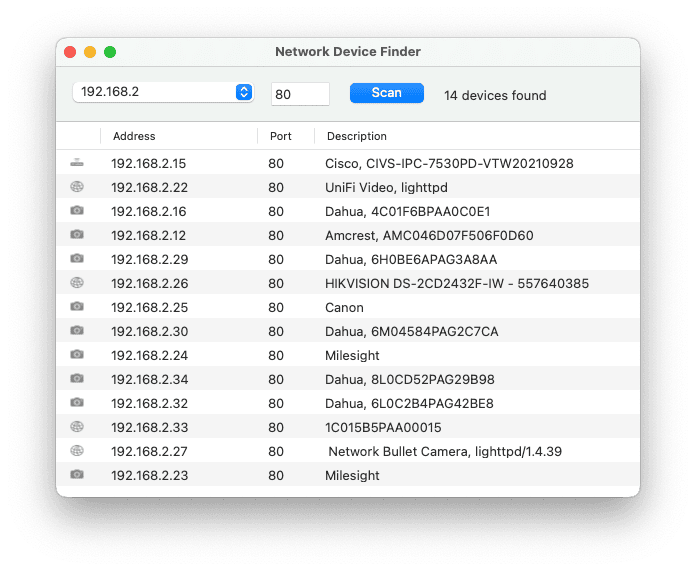Click the camera icon for 192.168.2.12

point(77,234)
